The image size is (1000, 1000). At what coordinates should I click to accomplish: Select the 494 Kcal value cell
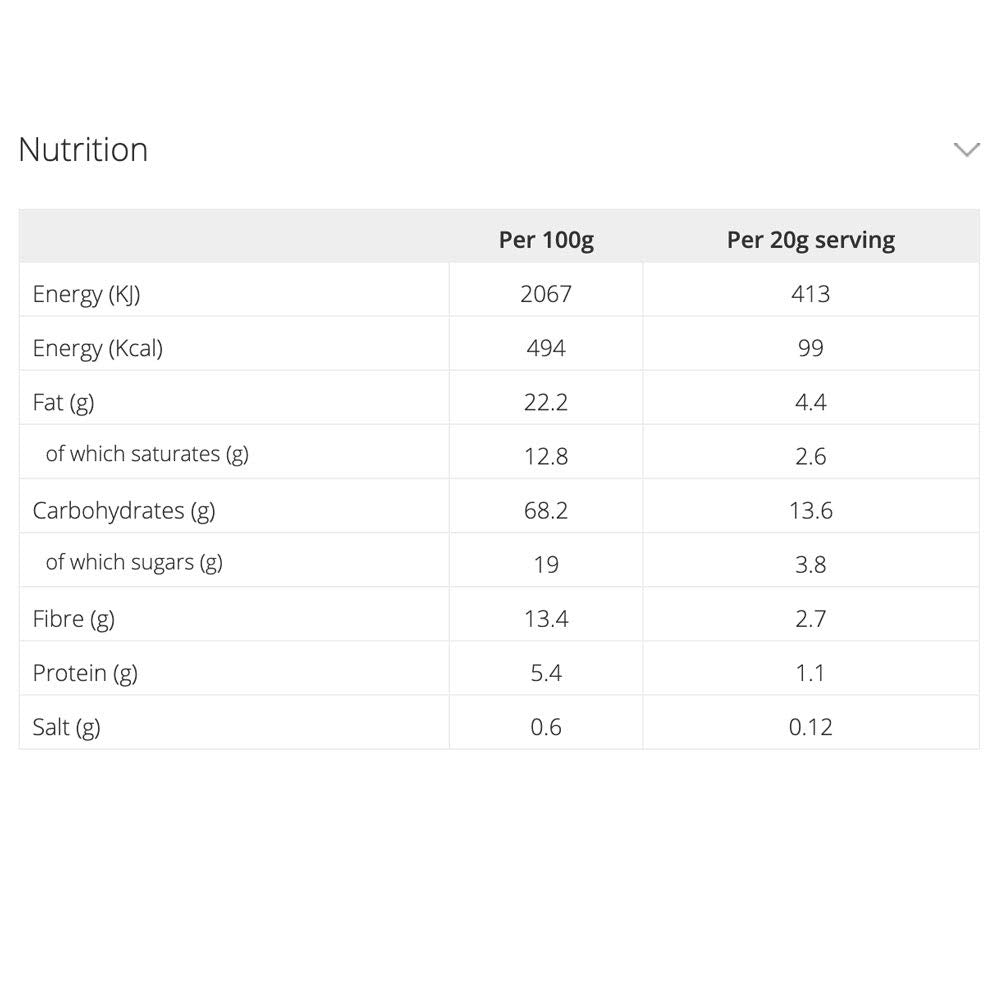(546, 348)
